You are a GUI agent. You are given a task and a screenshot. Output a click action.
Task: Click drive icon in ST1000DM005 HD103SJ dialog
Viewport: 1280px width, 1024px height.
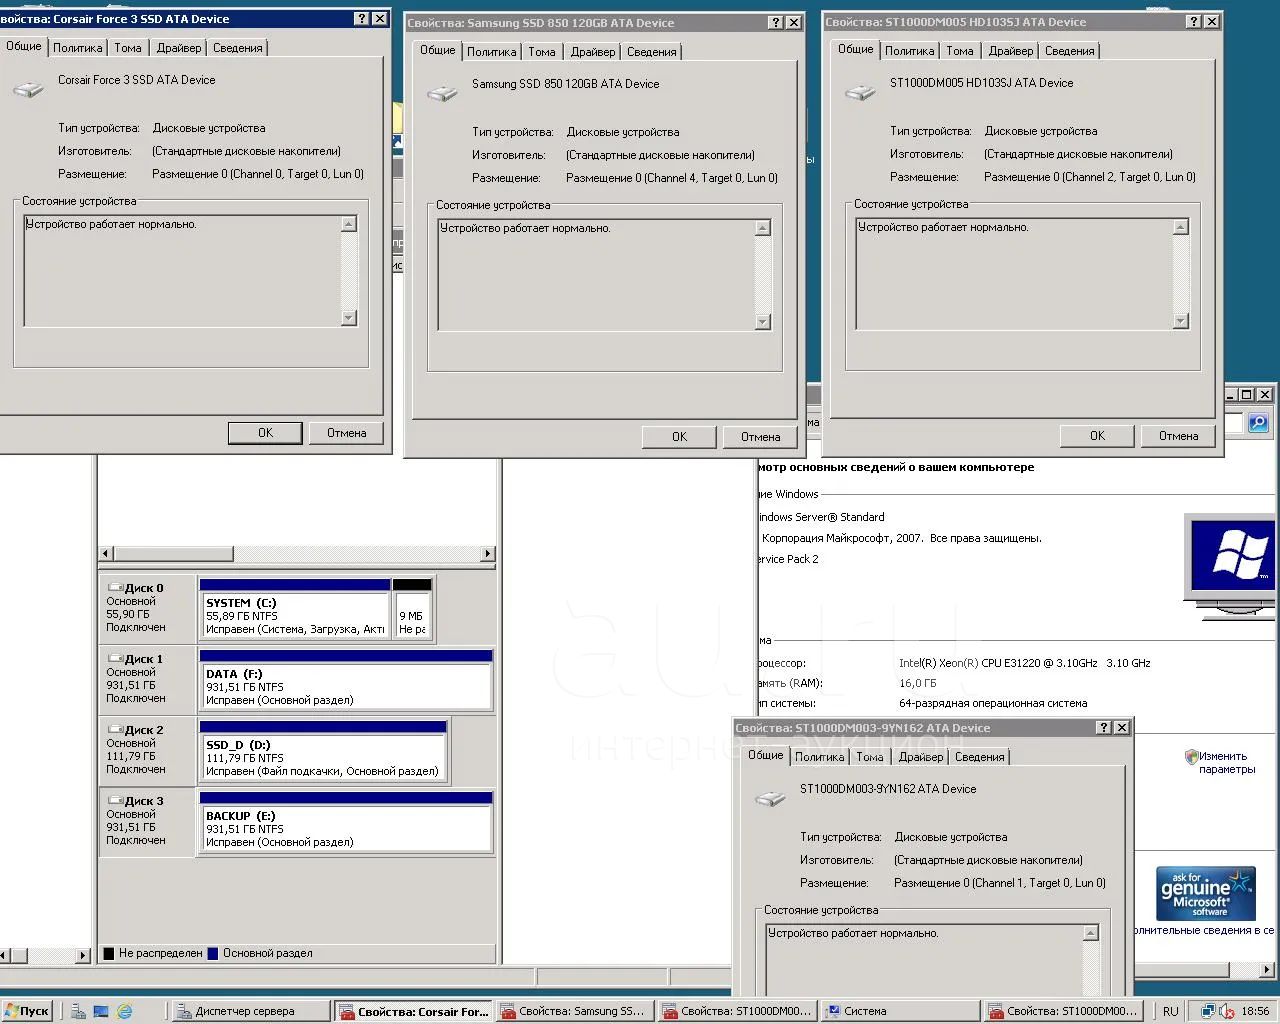click(x=861, y=92)
